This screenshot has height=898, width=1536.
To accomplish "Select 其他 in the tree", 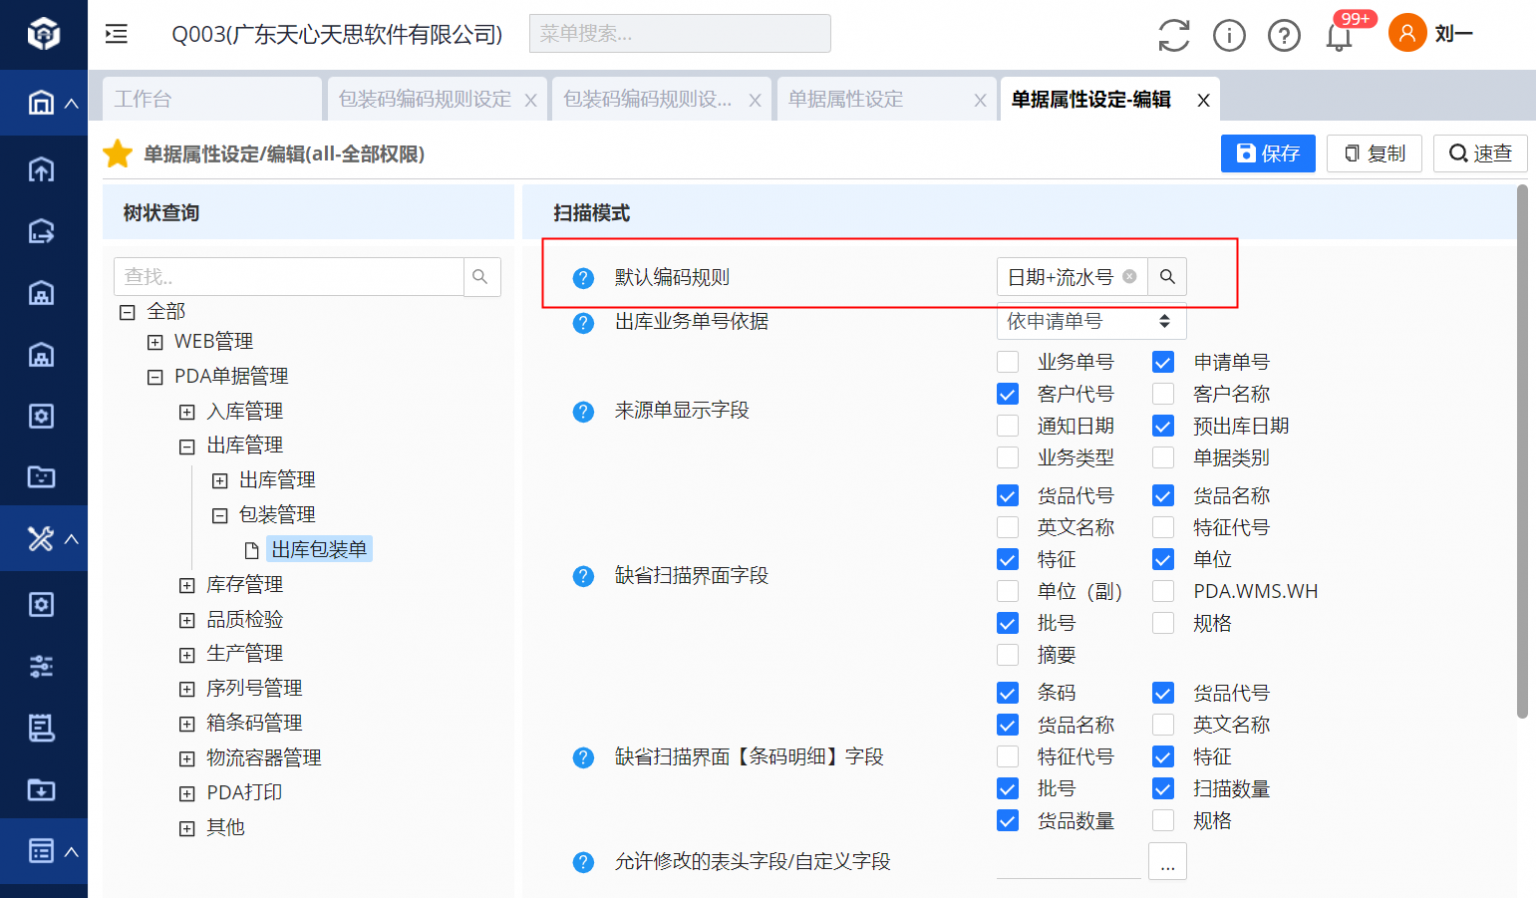I will (225, 828).
